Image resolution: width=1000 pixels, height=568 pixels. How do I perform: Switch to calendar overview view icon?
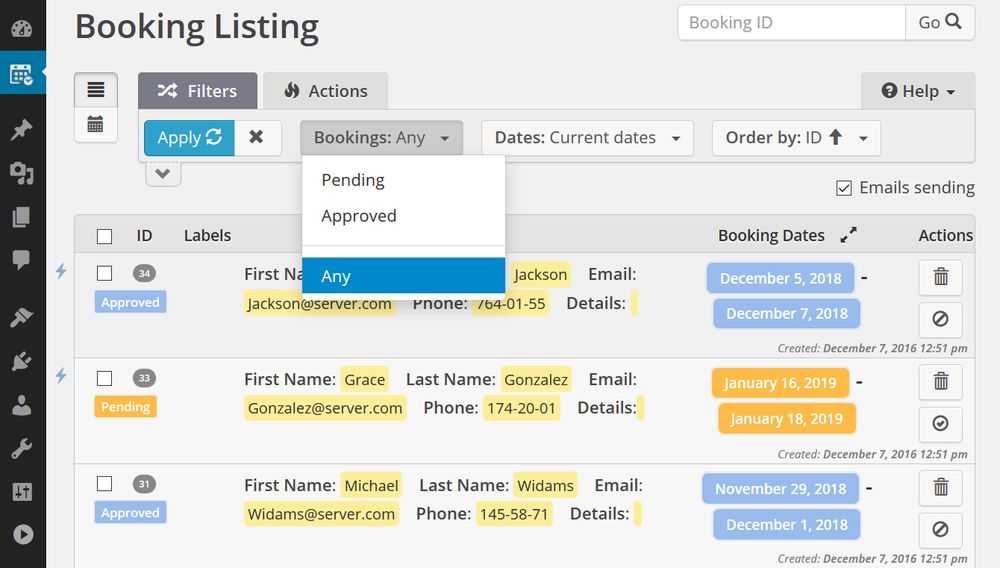[95, 124]
